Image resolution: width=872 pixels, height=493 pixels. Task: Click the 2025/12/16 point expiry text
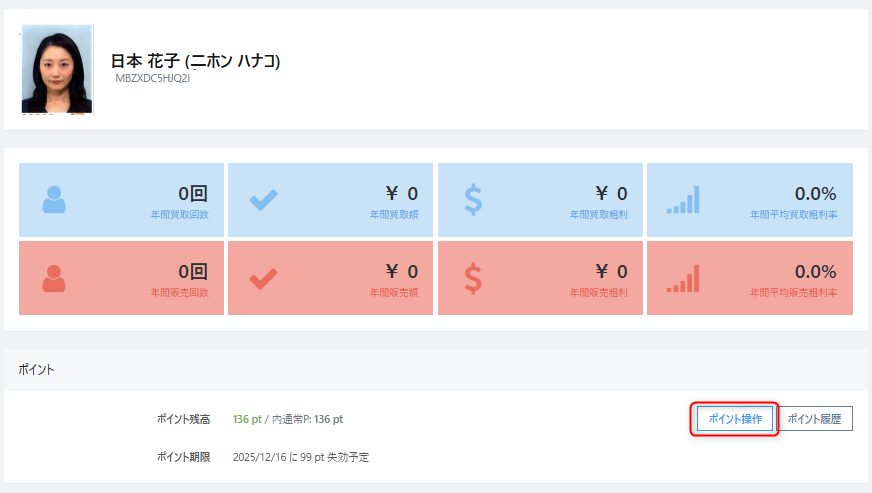[300, 457]
